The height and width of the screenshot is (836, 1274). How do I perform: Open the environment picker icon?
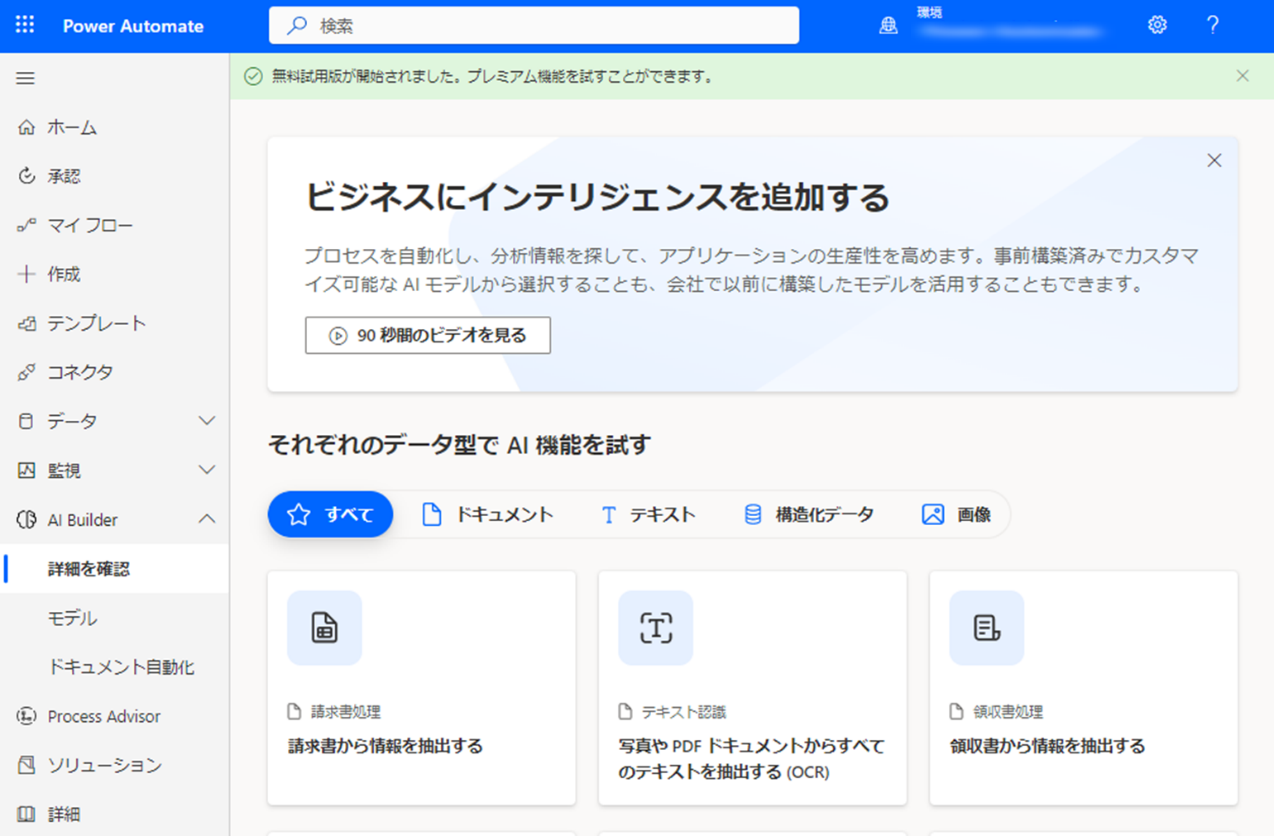[x=888, y=26]
